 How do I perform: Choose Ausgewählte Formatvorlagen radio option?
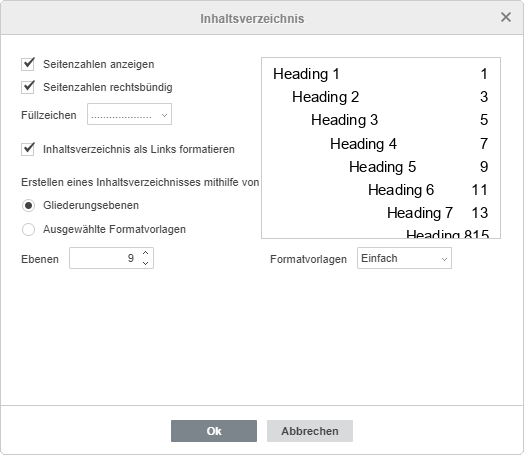point(28,230)
